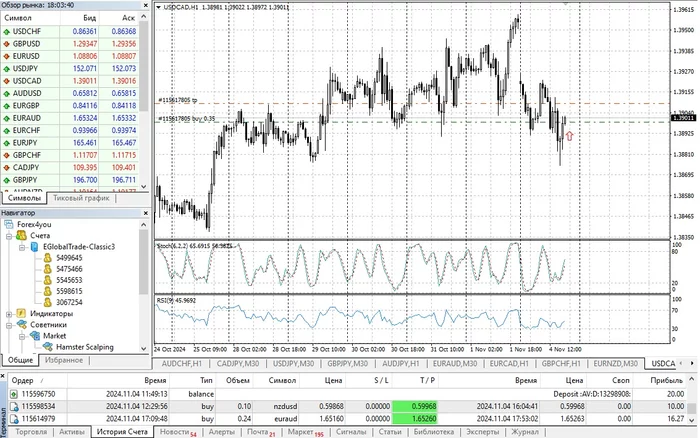Click the icon for account 5598615
Image resolution: width=700 pixels, height=438 pixels.
point(47,292)
